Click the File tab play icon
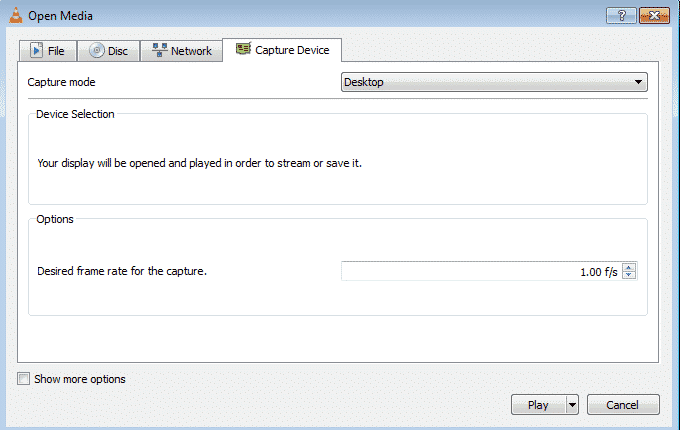The image size is (680, 430). click(36, 51)
